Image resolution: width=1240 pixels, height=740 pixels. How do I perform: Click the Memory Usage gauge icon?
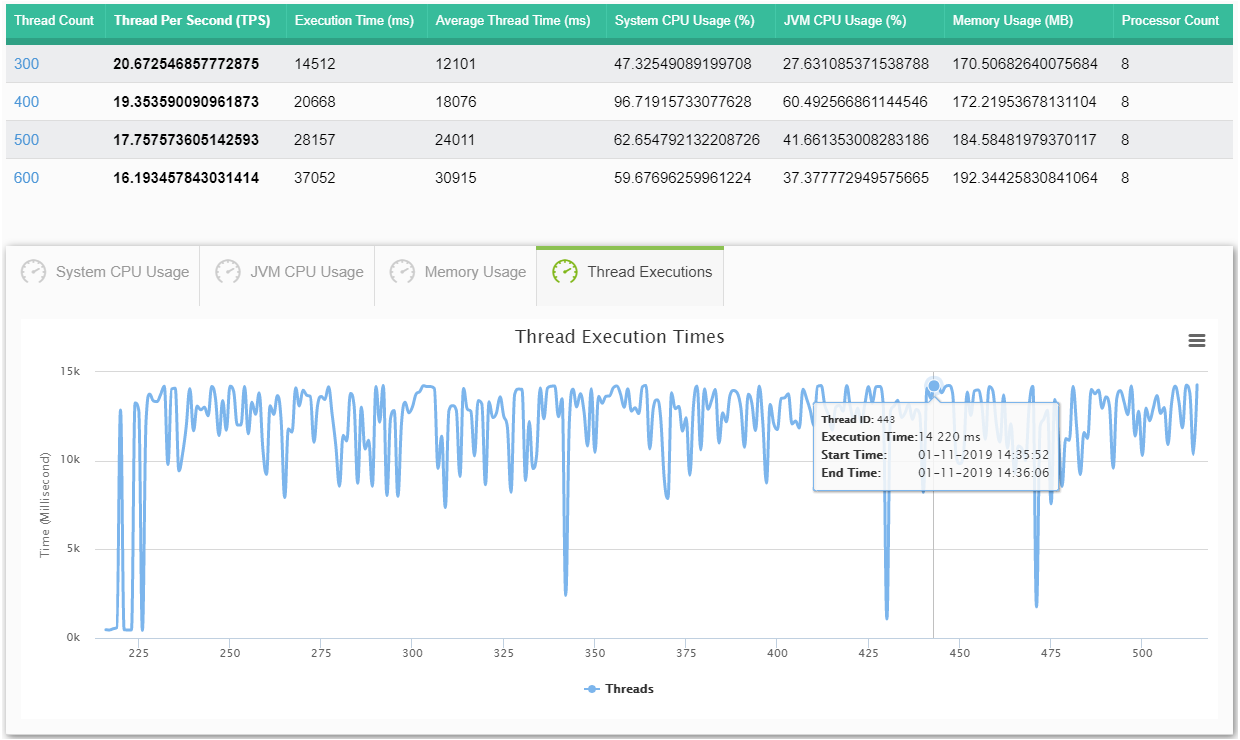402,272
